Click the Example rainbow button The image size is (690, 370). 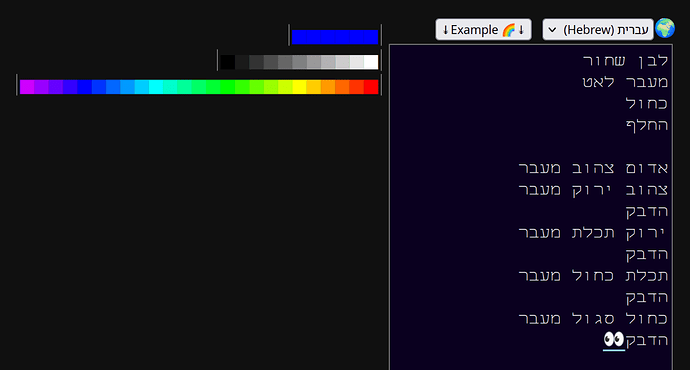click(x=483, y=29)
